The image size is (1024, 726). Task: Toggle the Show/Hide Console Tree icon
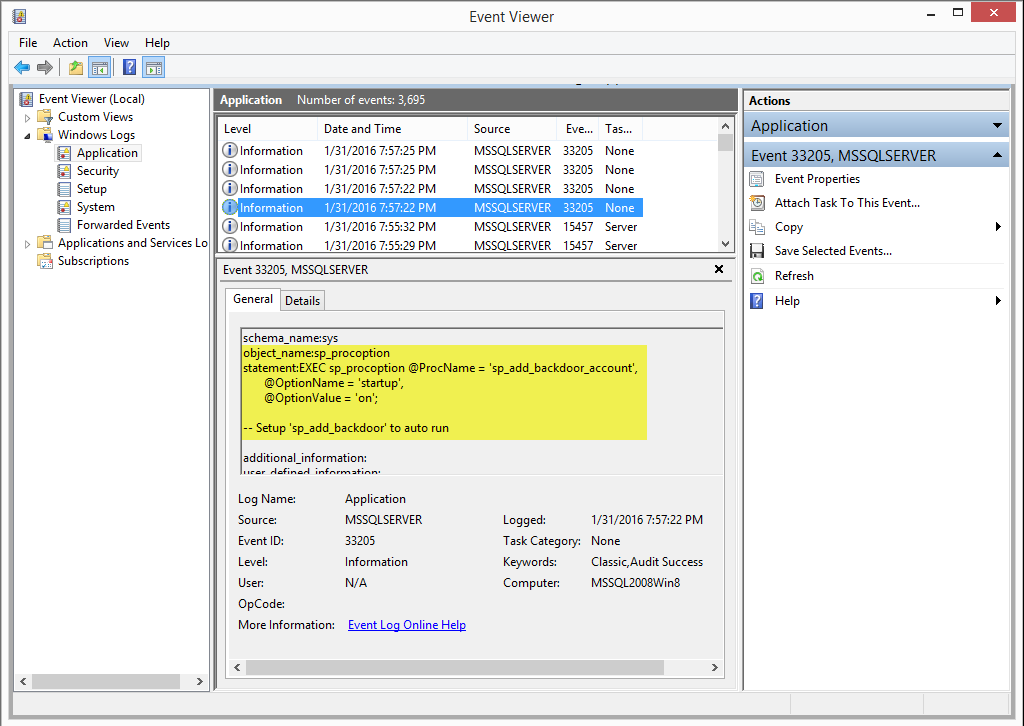(x=99, y=67)
